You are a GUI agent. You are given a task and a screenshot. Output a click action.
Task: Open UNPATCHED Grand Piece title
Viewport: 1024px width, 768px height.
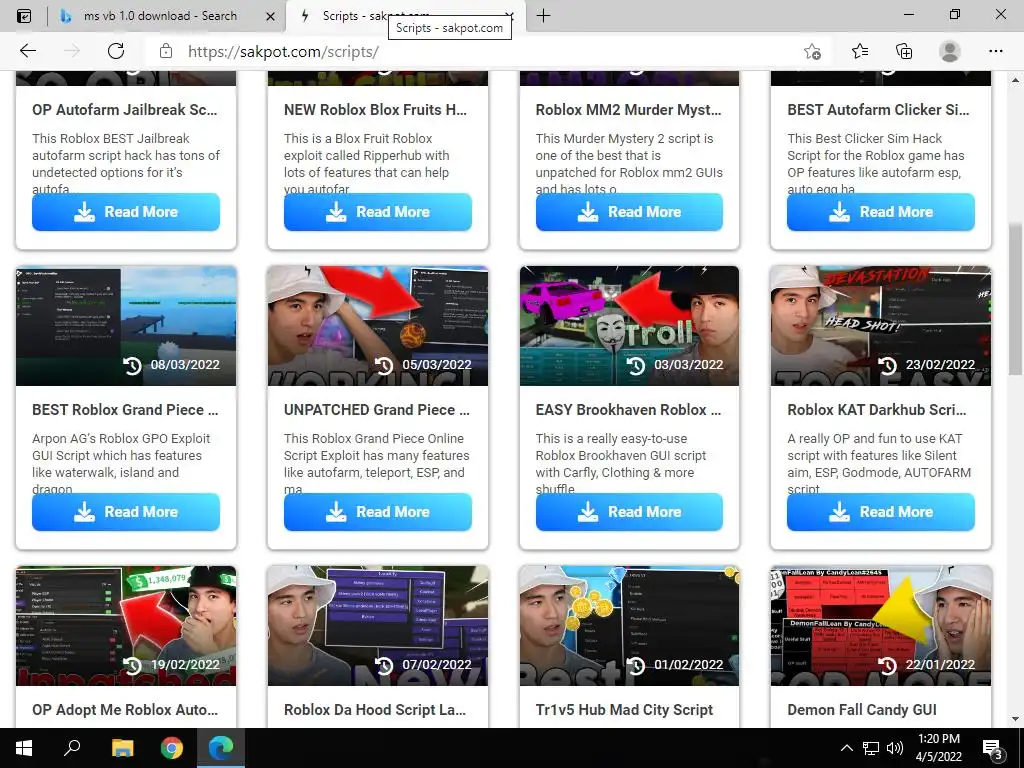pos(377,409)
